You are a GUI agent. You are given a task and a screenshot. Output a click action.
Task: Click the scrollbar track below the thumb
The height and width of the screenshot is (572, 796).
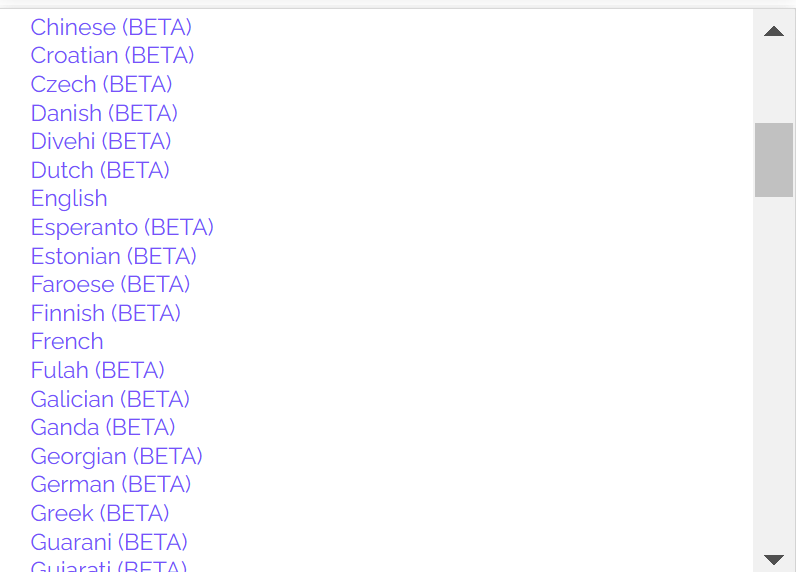pos(773,380)
